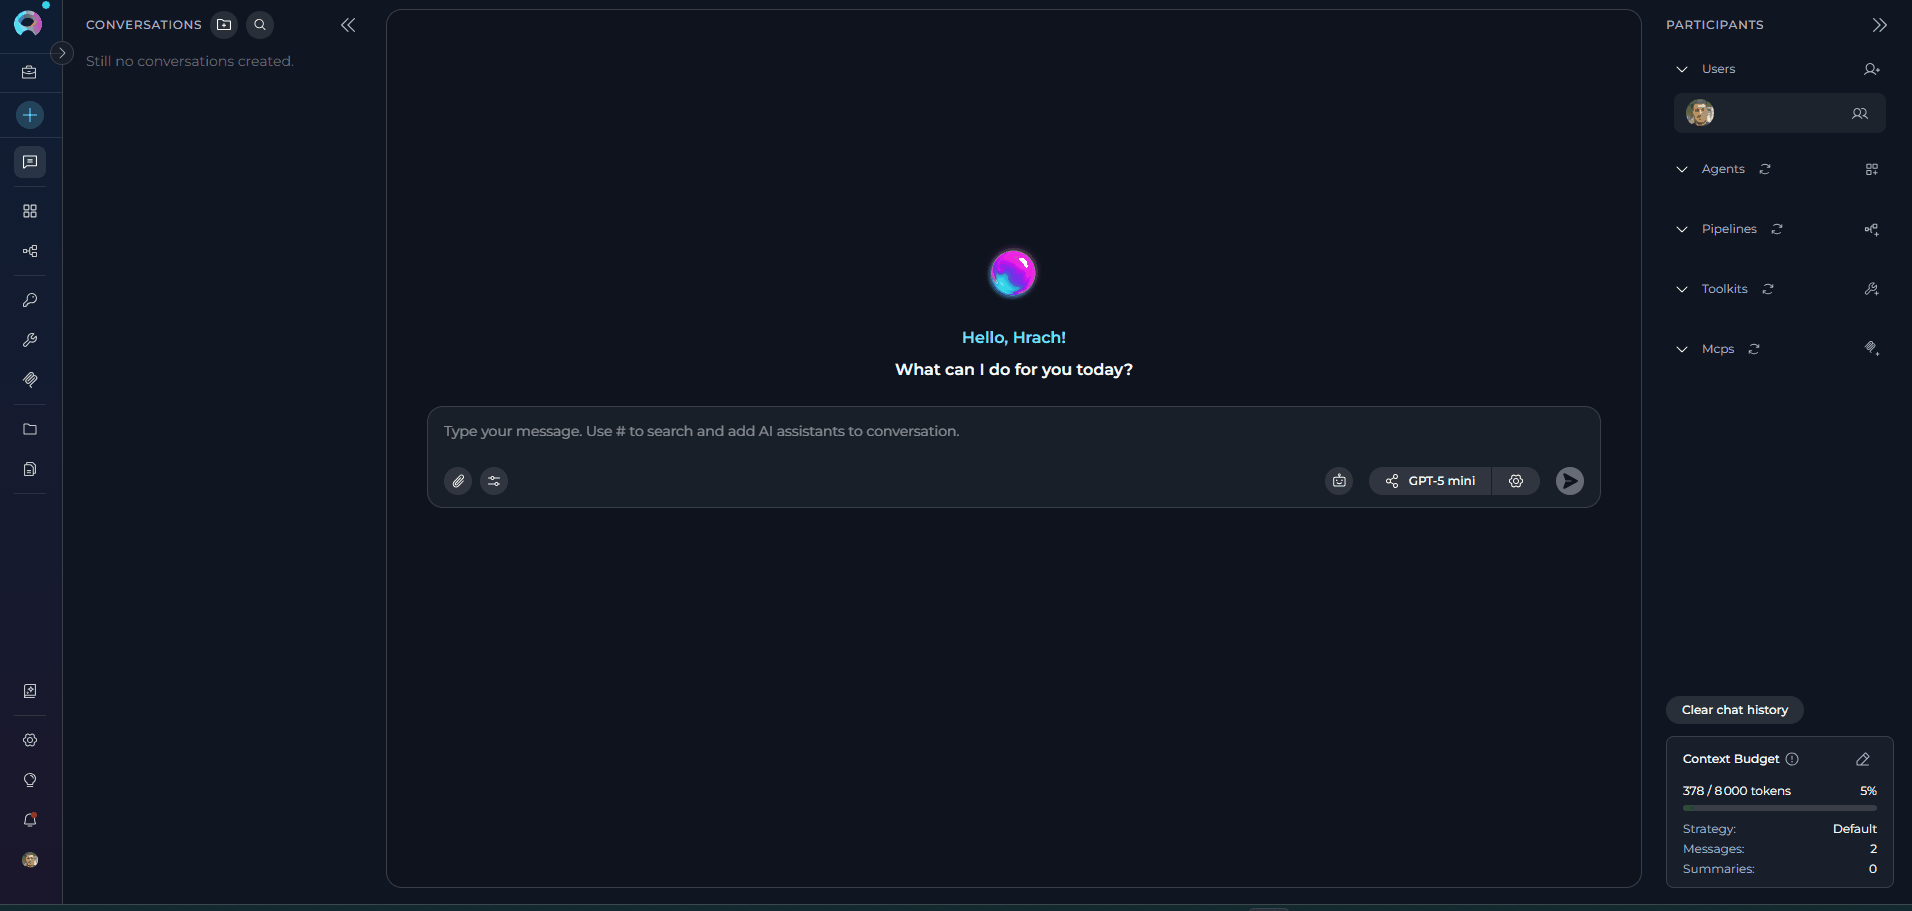
Task: Collapse the Participants panel with double-chevron
Action: [1879, 25]
